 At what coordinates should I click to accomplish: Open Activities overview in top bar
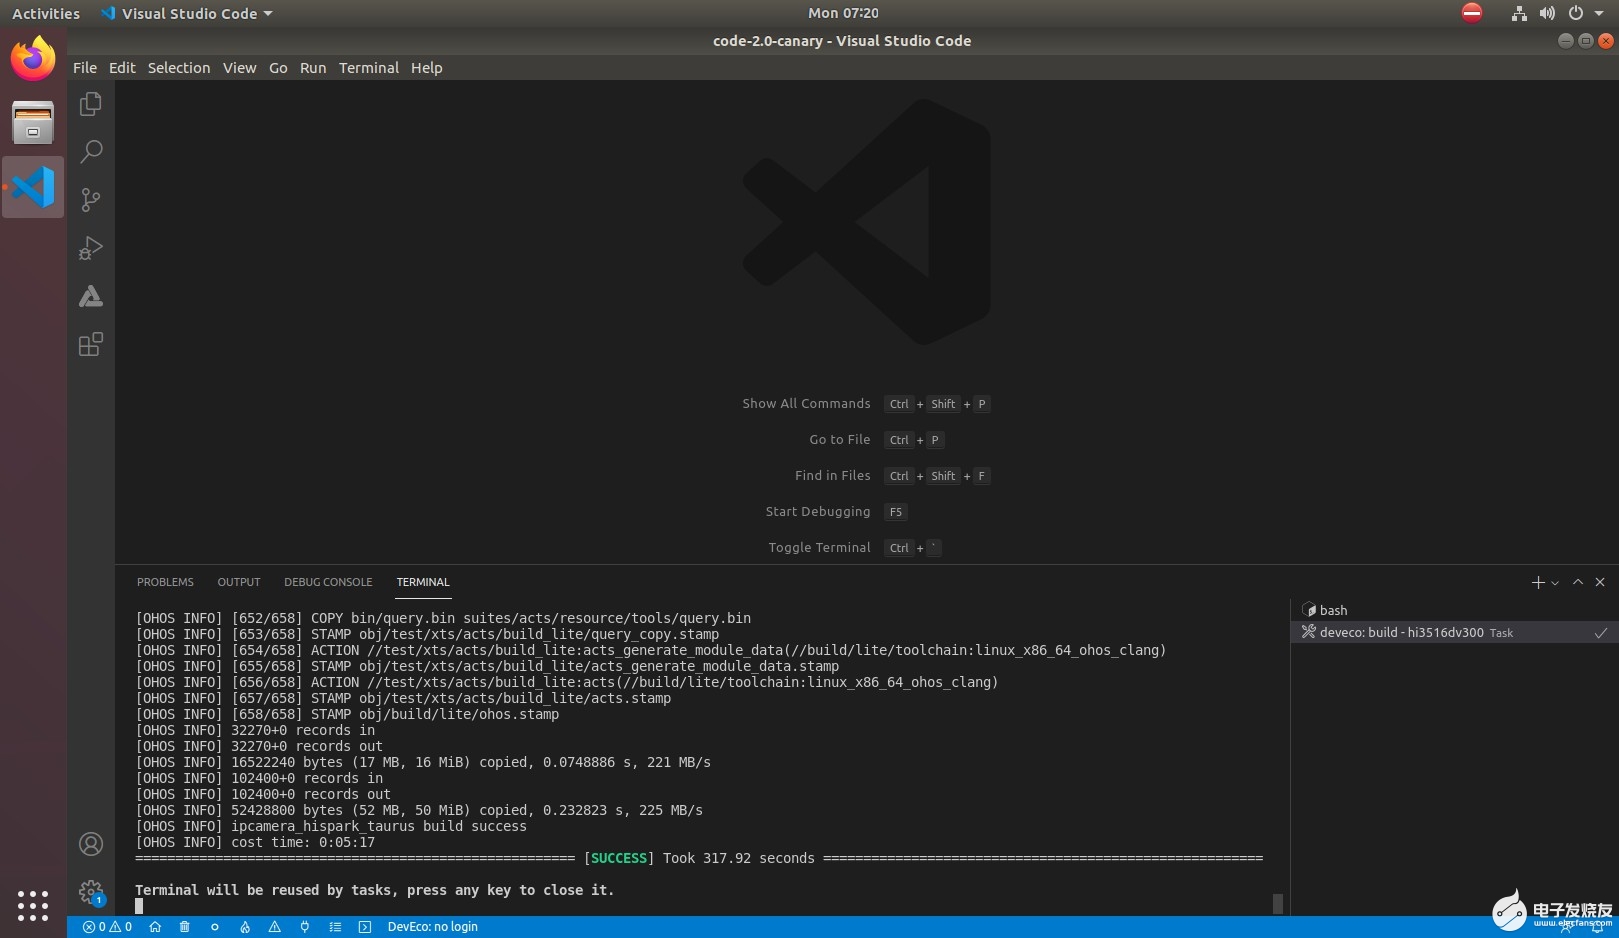click(46, 13)
